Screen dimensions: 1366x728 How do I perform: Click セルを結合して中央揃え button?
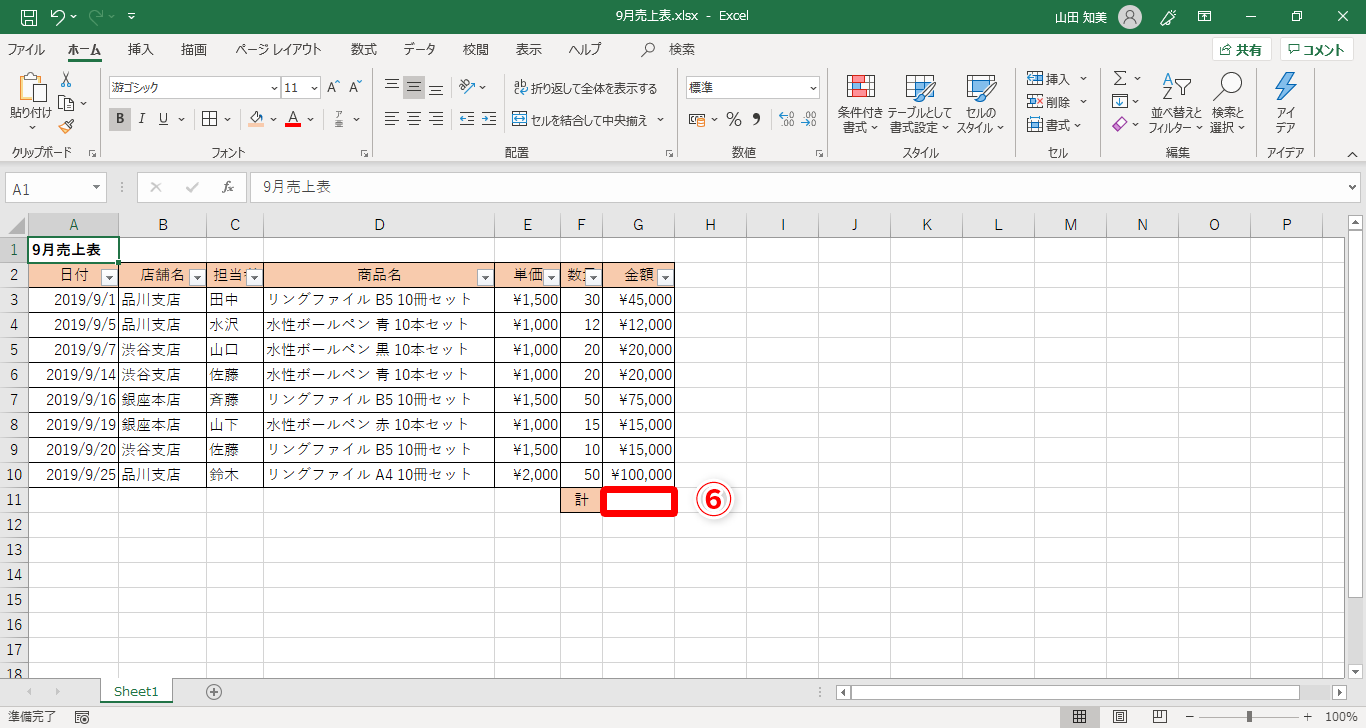(x=580, y=120)
